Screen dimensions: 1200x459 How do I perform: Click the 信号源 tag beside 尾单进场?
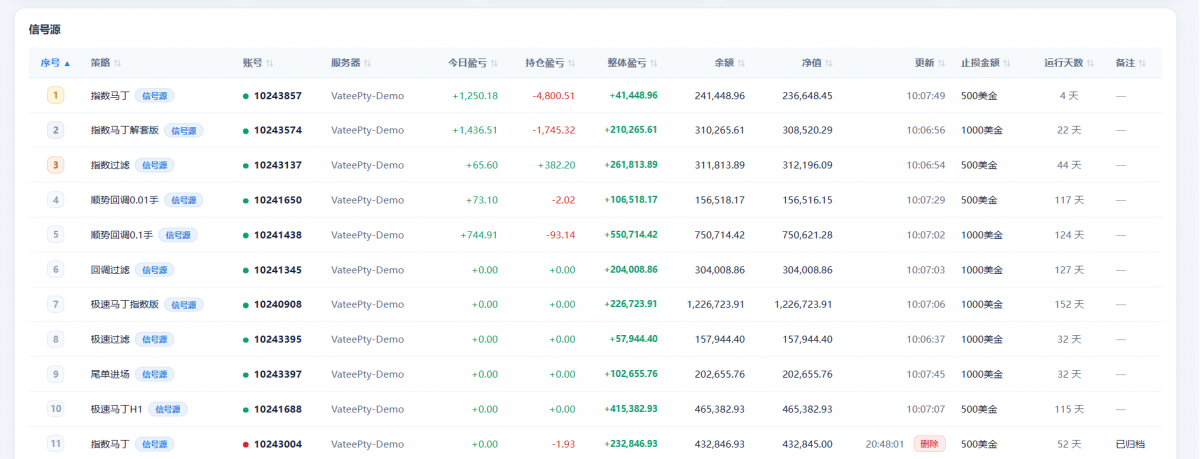[x=154, y=374]
